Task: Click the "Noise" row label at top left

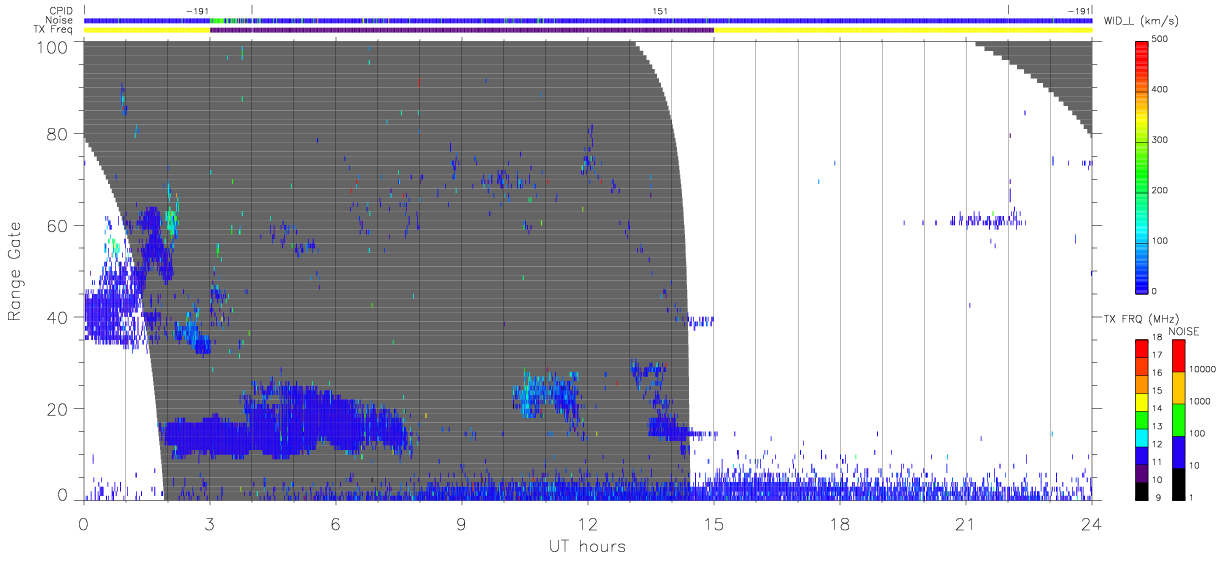Action: pos(61,20)
